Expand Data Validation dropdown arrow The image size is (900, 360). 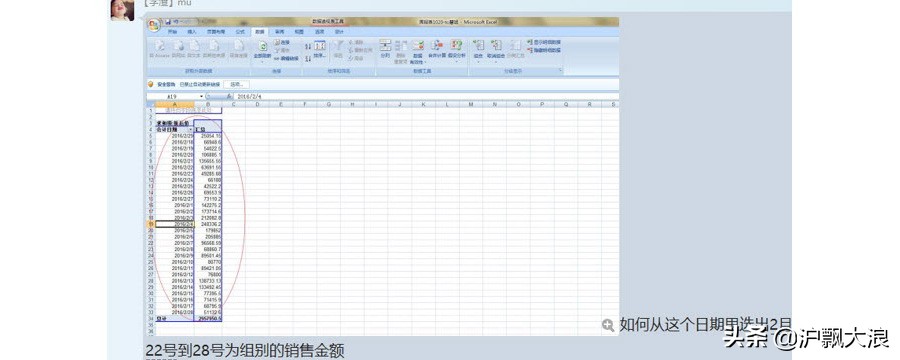tap(425, 62)
